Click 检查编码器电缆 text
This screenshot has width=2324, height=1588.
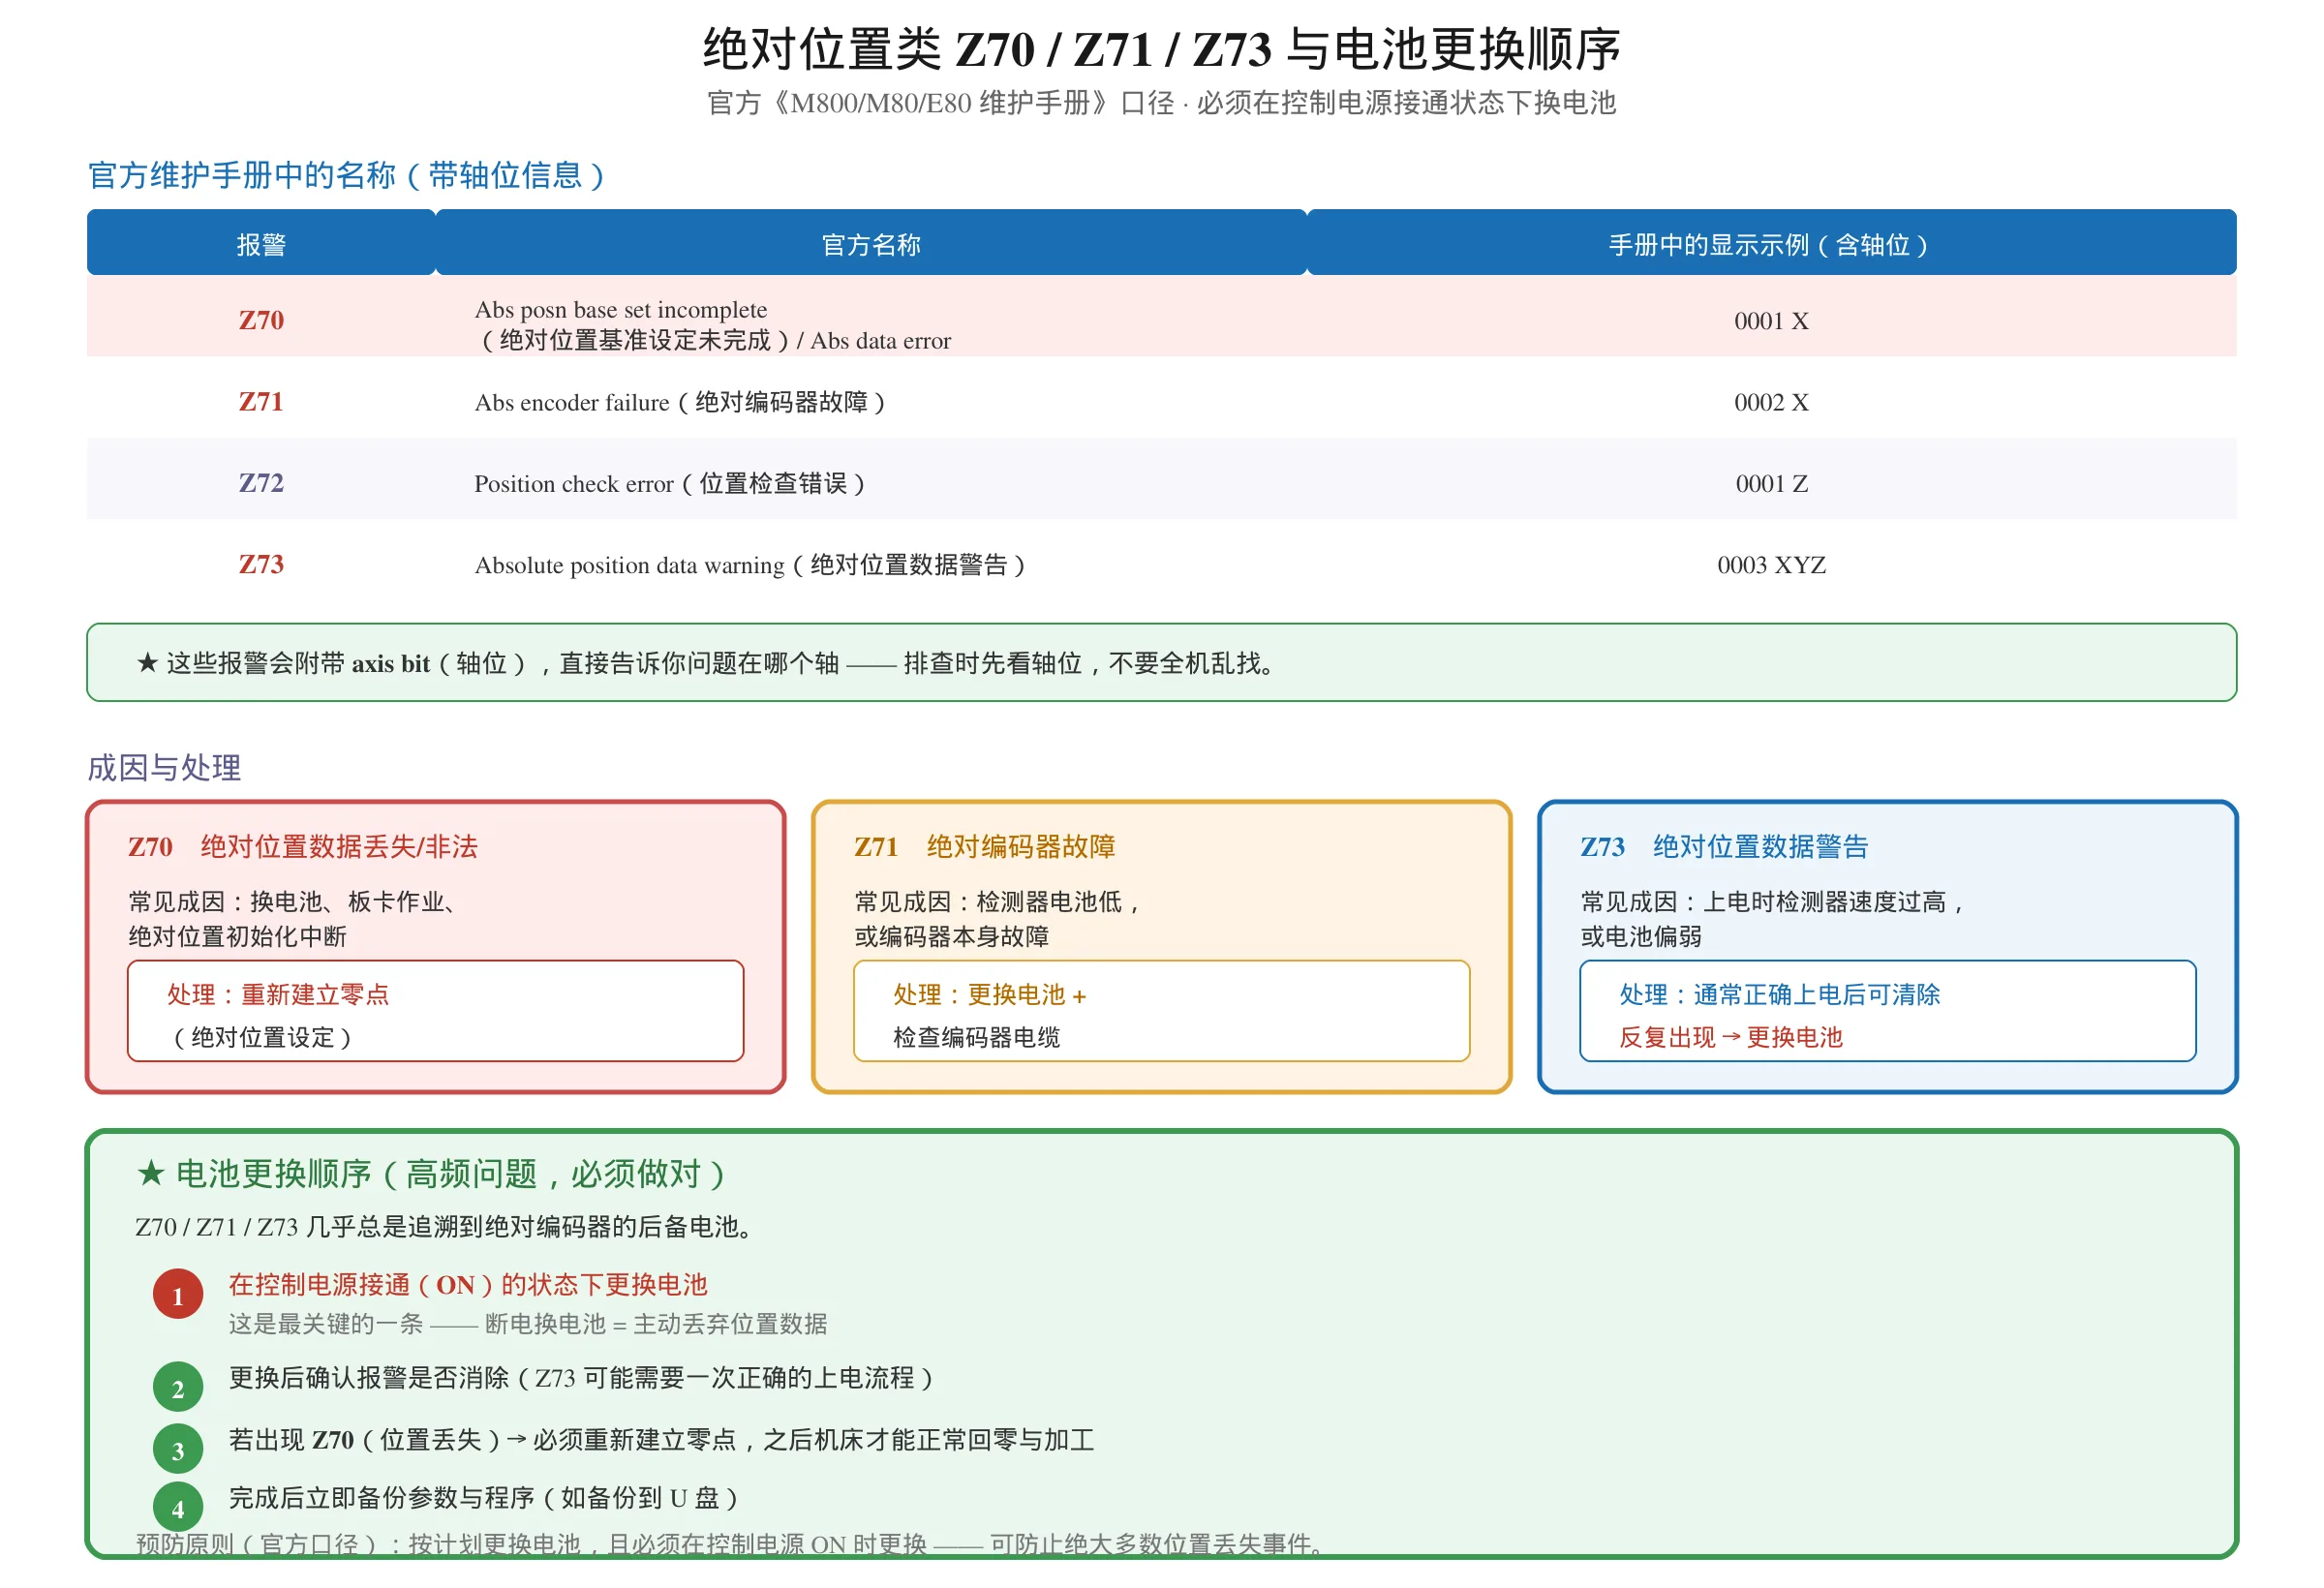[x=976, y=1037]
